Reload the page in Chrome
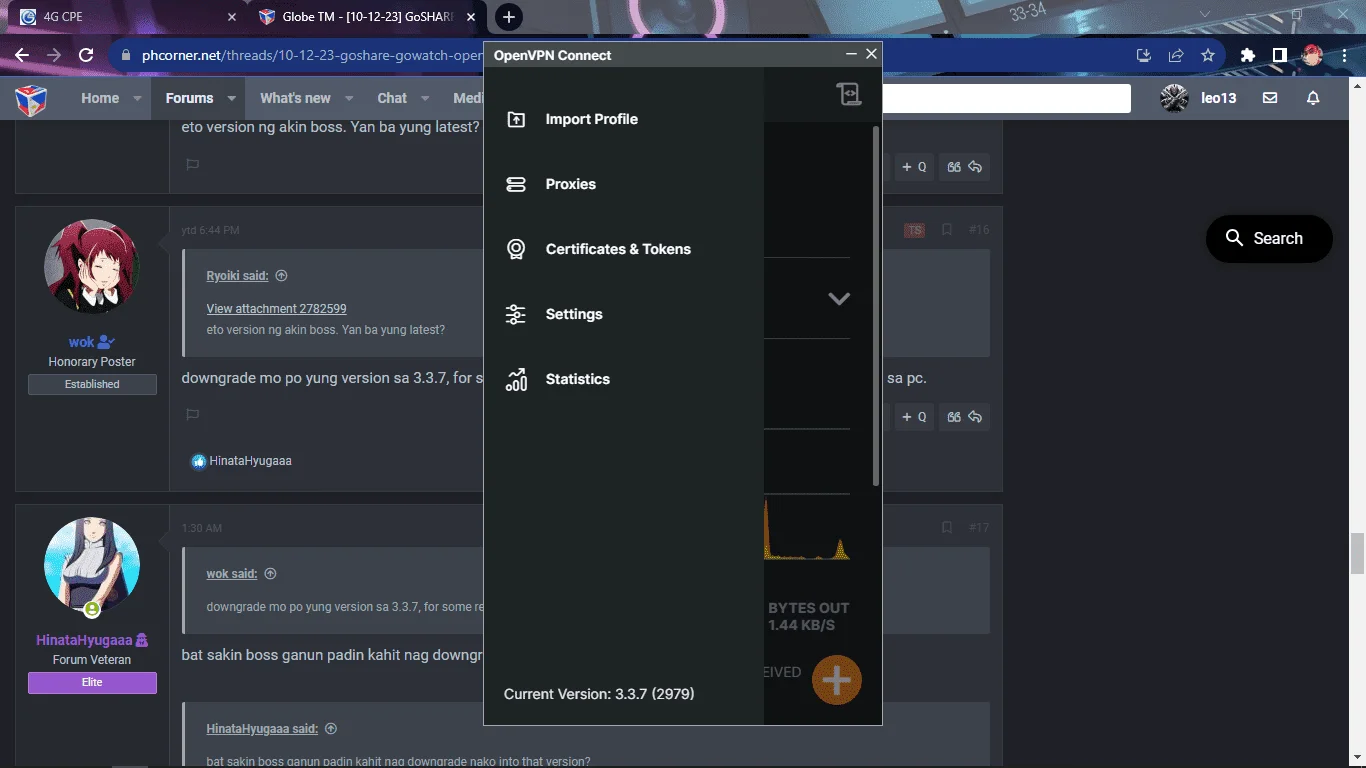This screenshot has height=768, width=1366. click(x=86, y=55)
